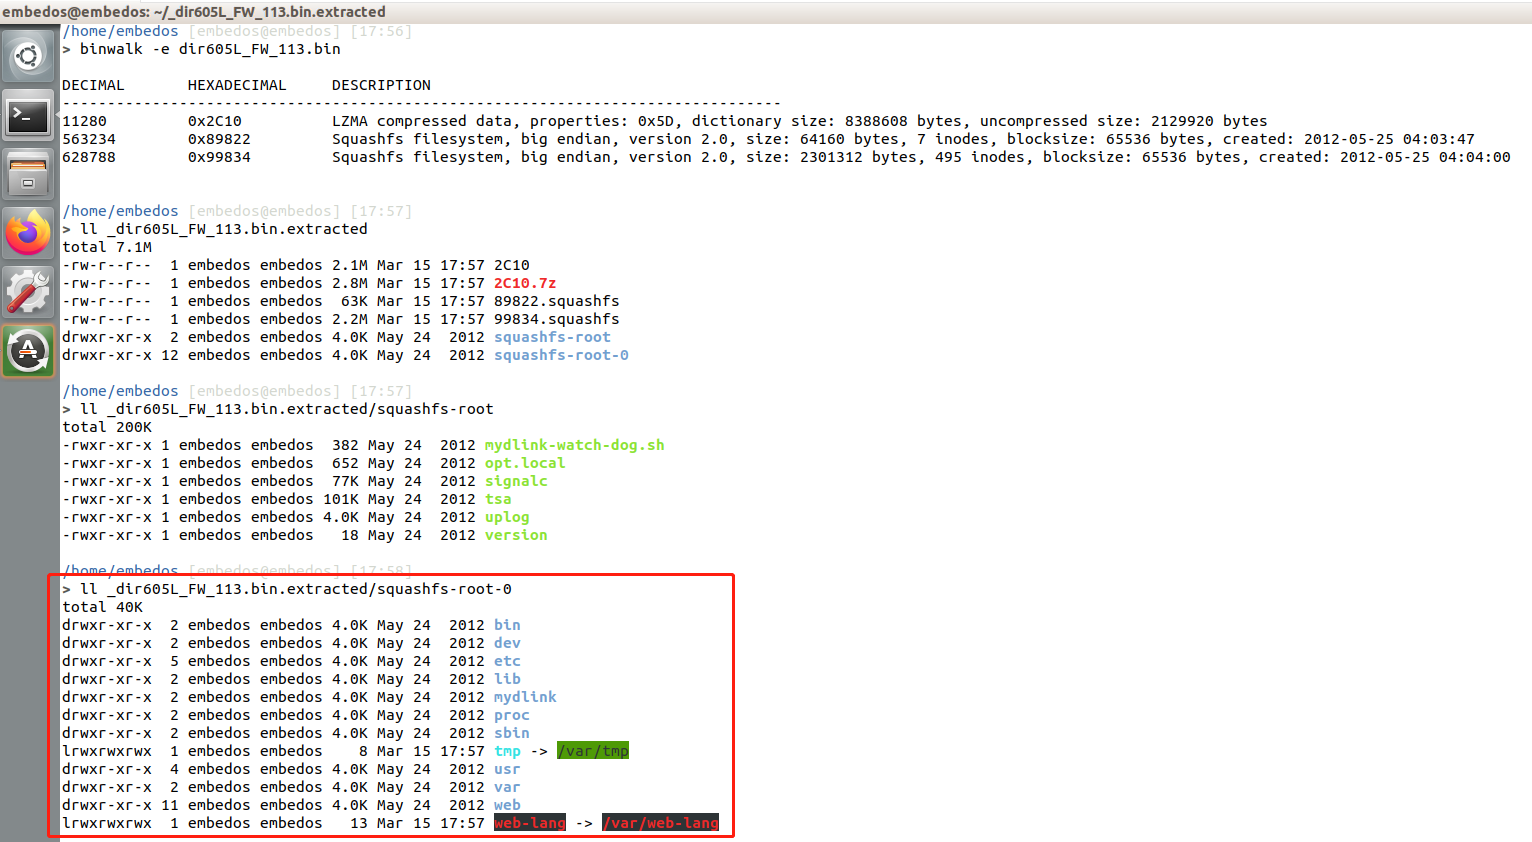Click the total 200K line
The image size is (1532, 842).
click(x=107, y=427)
